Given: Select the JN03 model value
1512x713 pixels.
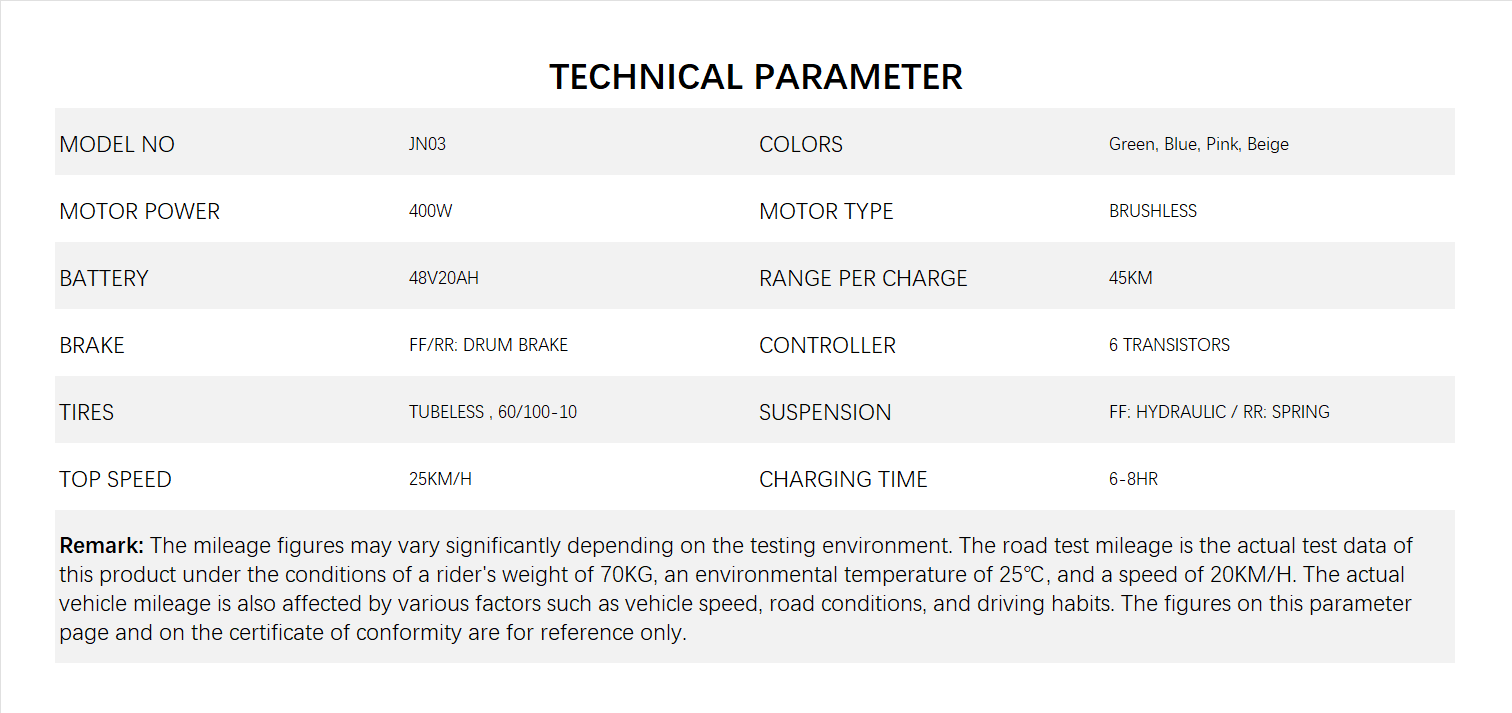Looking at the screenshot, I should tap(427, 144).
